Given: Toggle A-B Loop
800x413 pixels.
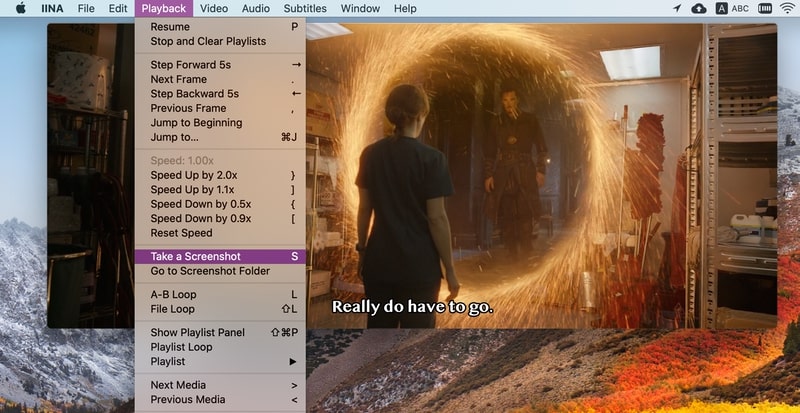Looking at the screenshot, I should (x=220, y=295).
